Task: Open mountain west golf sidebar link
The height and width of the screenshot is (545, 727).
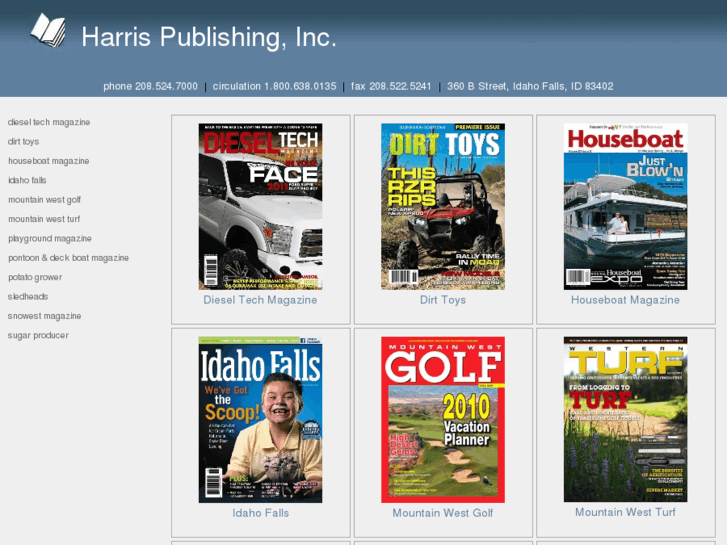Action: 45,199
